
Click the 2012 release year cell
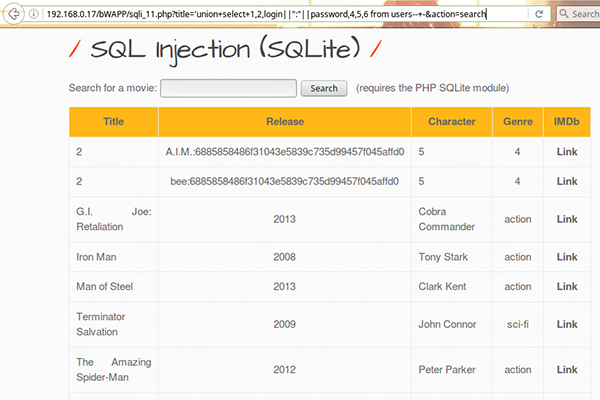coord(285,370)
